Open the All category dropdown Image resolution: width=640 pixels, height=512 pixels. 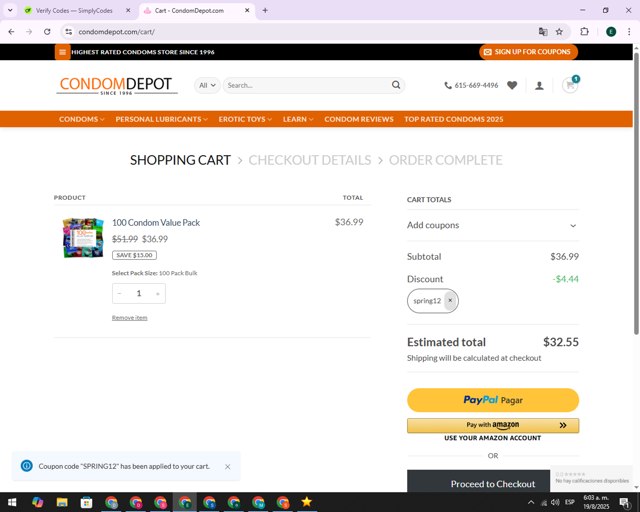point(207,85)
